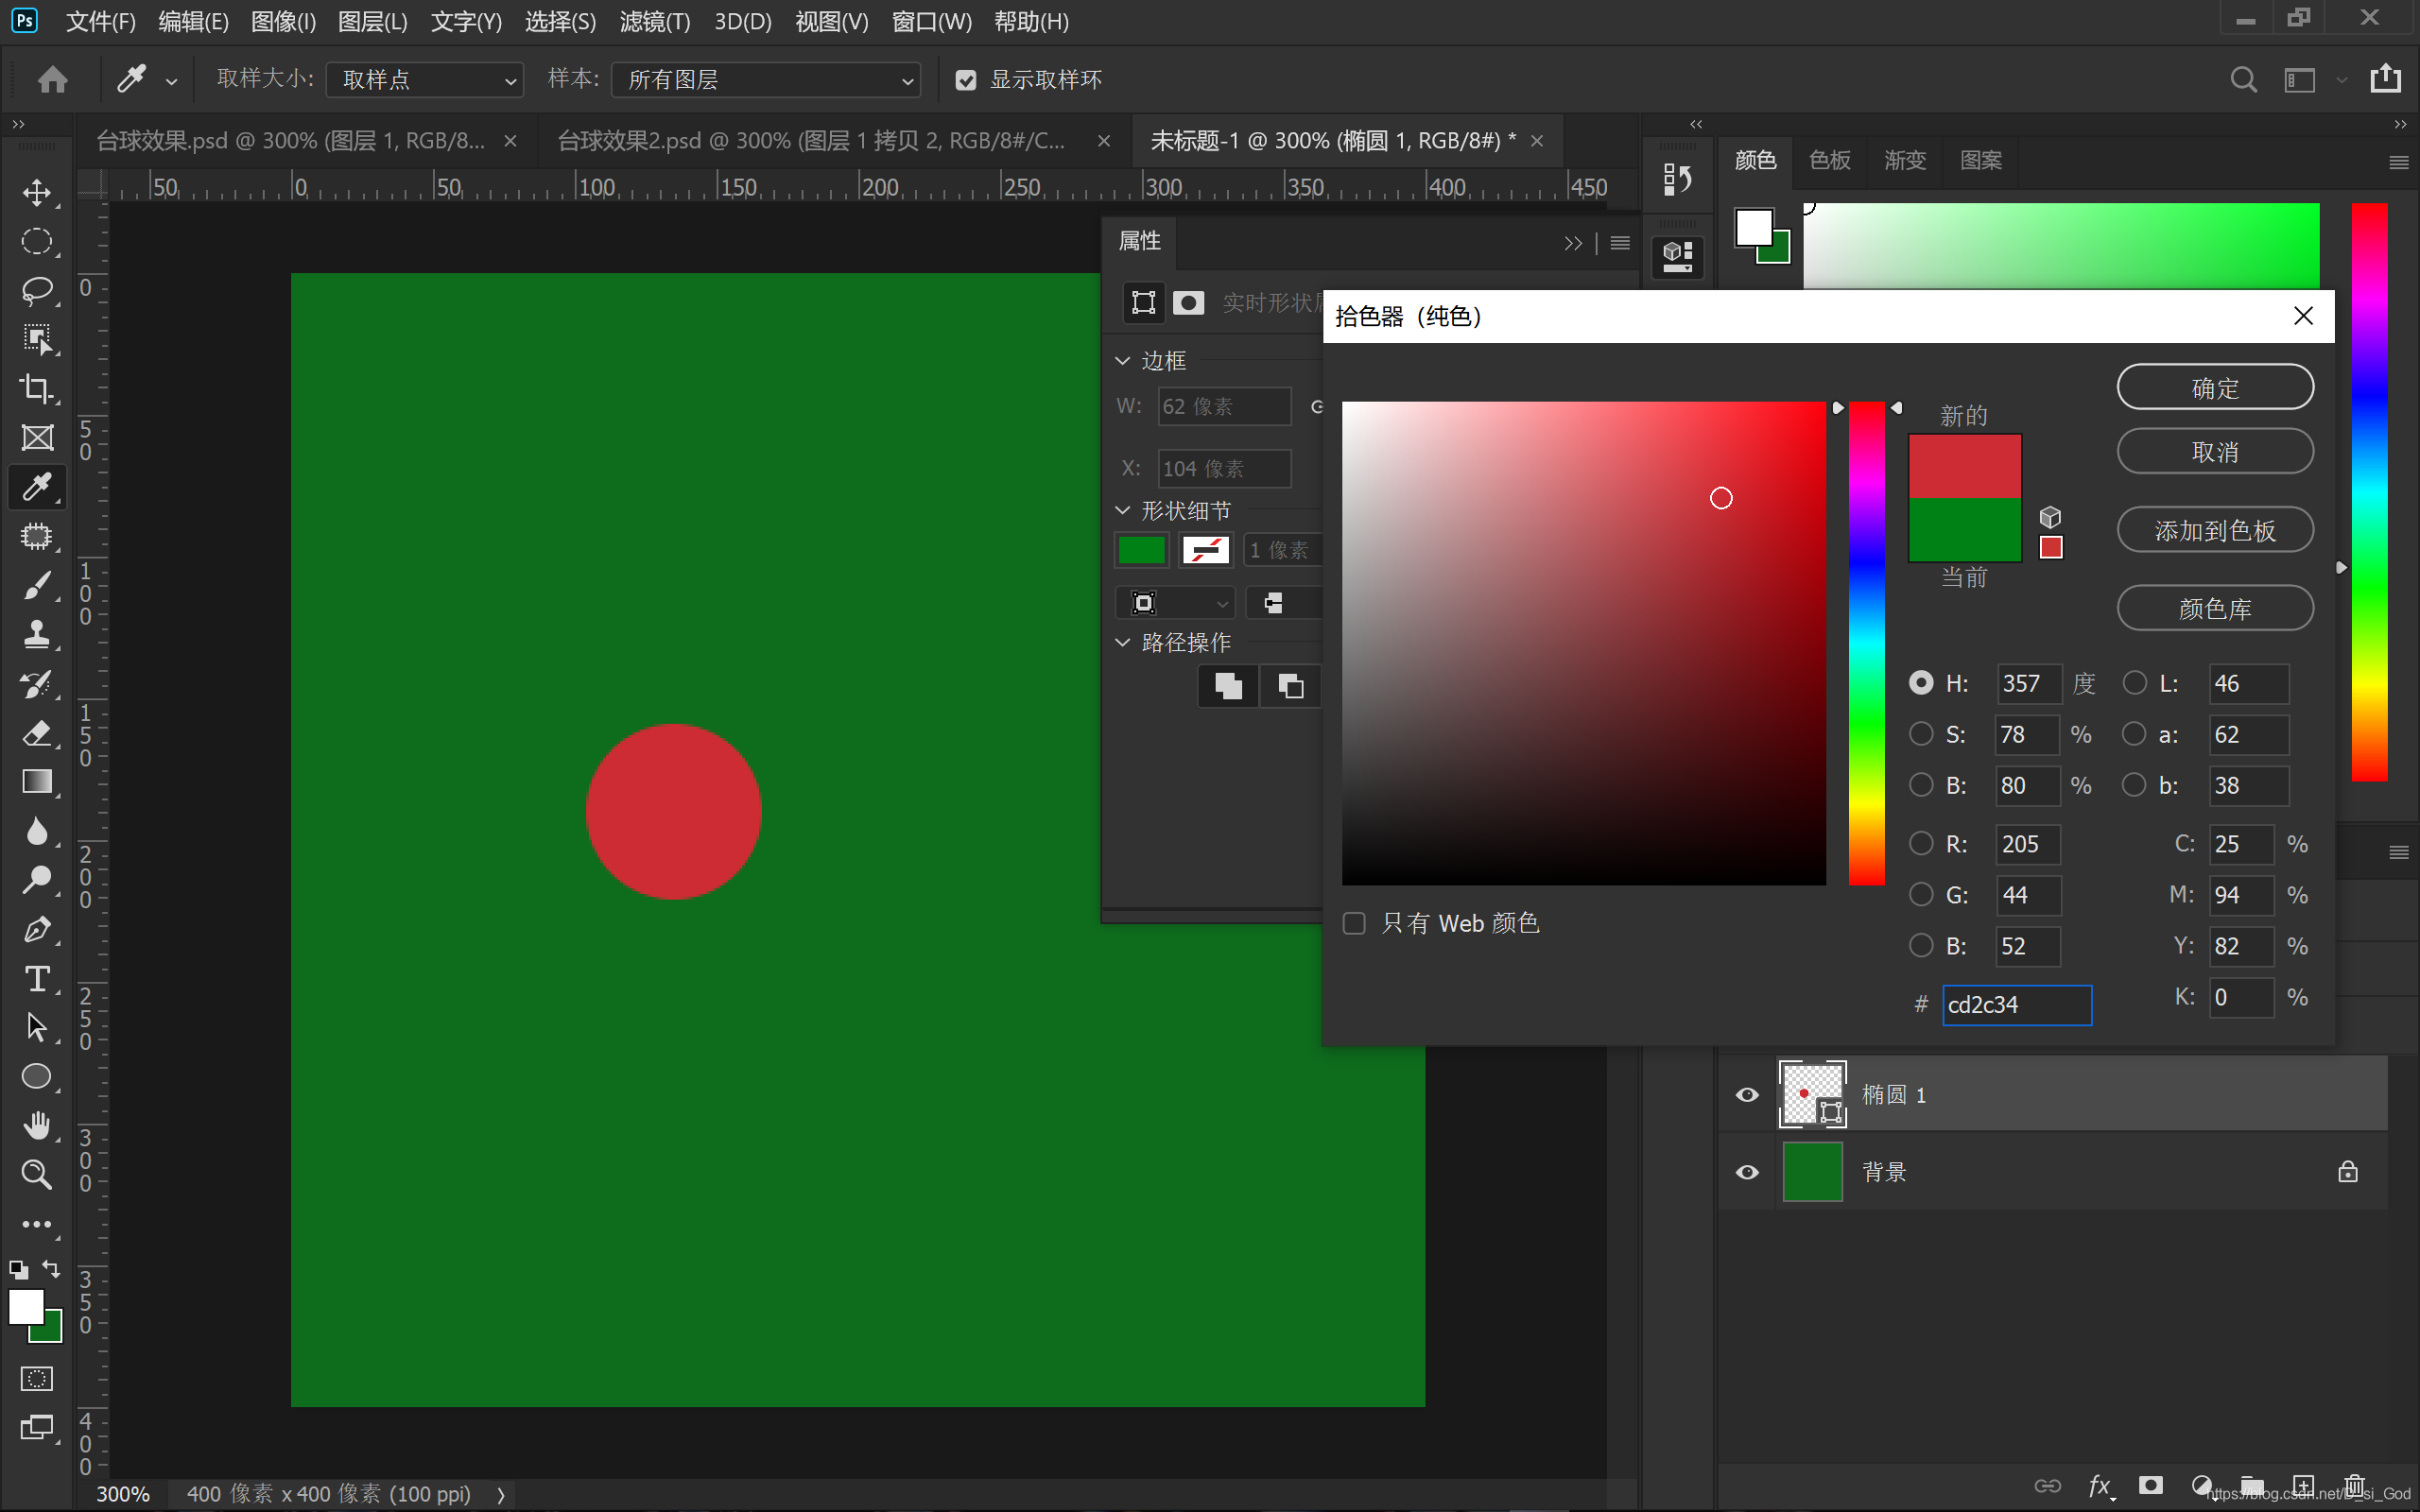Select the G green radio button
Image resolution: width=2420 pixels, height=1512 pixels.
point(1921,894)
